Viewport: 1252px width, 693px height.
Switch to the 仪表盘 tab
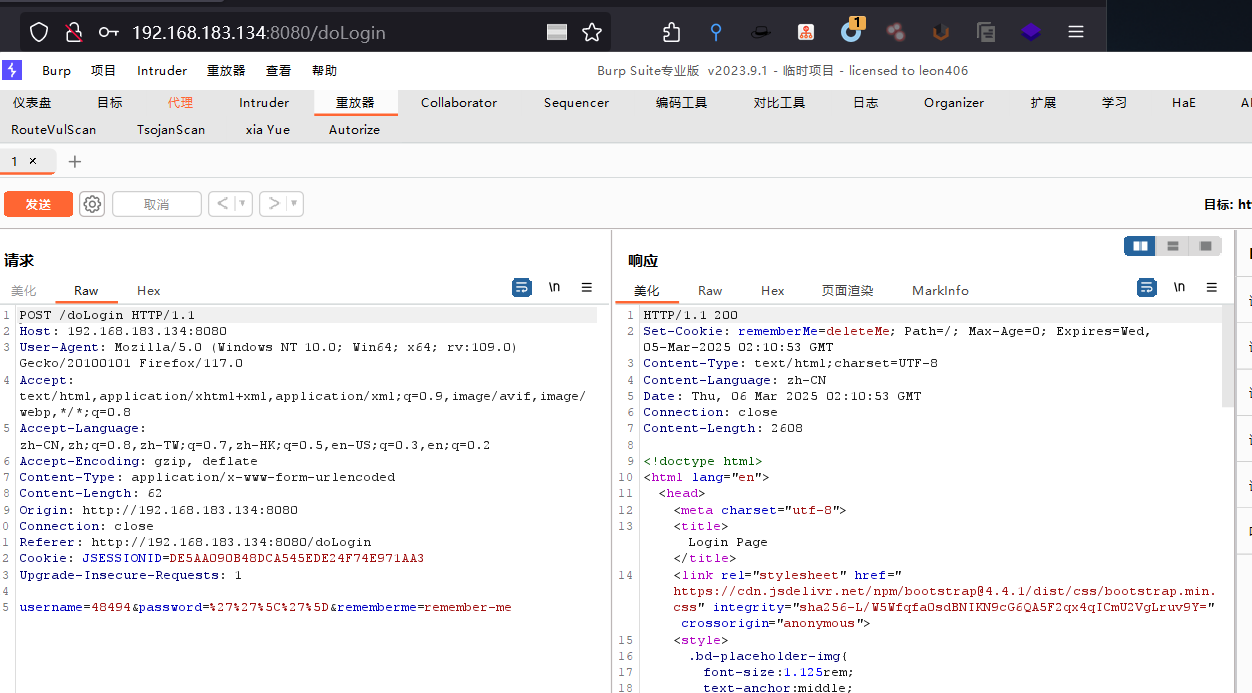coord(32,103)
